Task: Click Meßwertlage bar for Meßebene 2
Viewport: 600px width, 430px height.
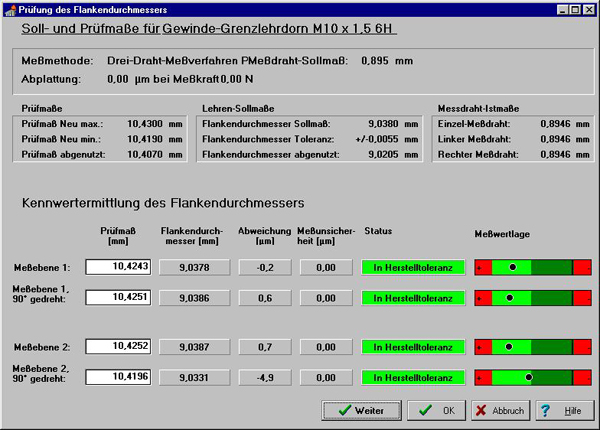Action: coord(533,347)
